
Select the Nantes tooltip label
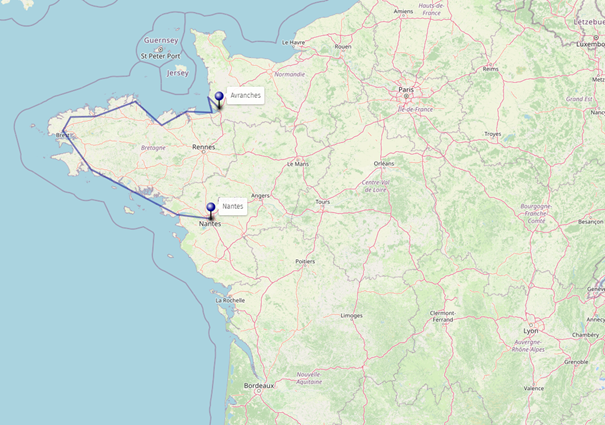coord(233,207)
